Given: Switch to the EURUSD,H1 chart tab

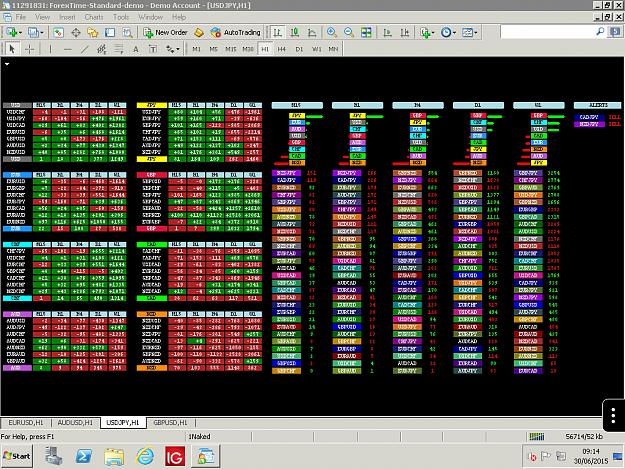Looking at the screenshot, I should 26,422.
